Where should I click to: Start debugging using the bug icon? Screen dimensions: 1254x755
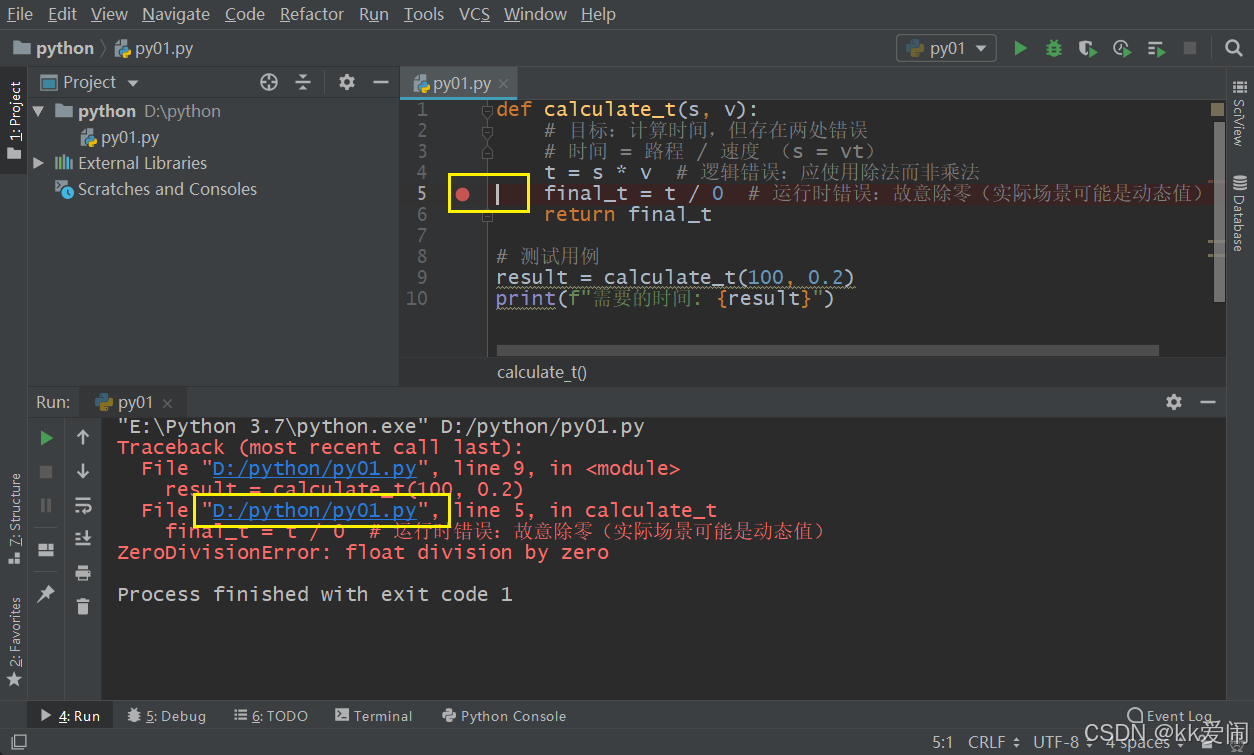1053,47
